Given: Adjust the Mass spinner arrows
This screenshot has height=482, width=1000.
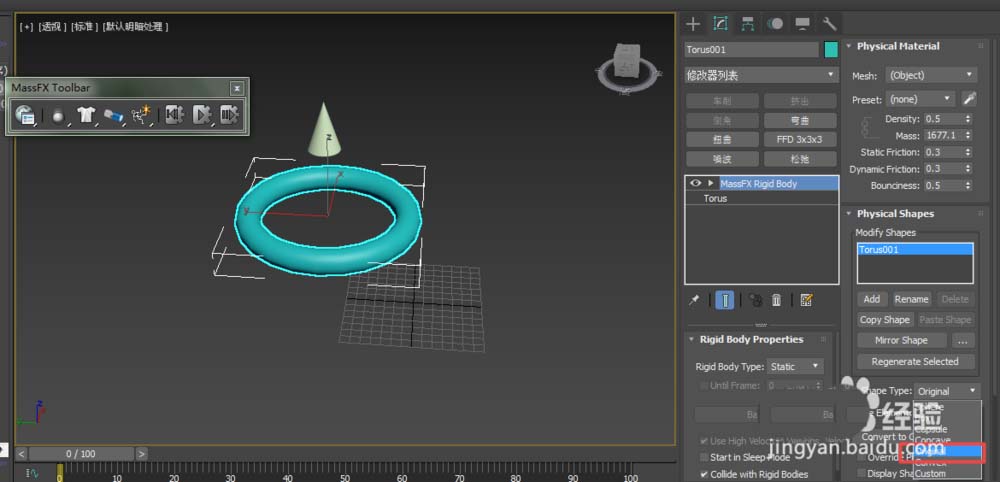Looking at the screenshot, I should (968, 136).
